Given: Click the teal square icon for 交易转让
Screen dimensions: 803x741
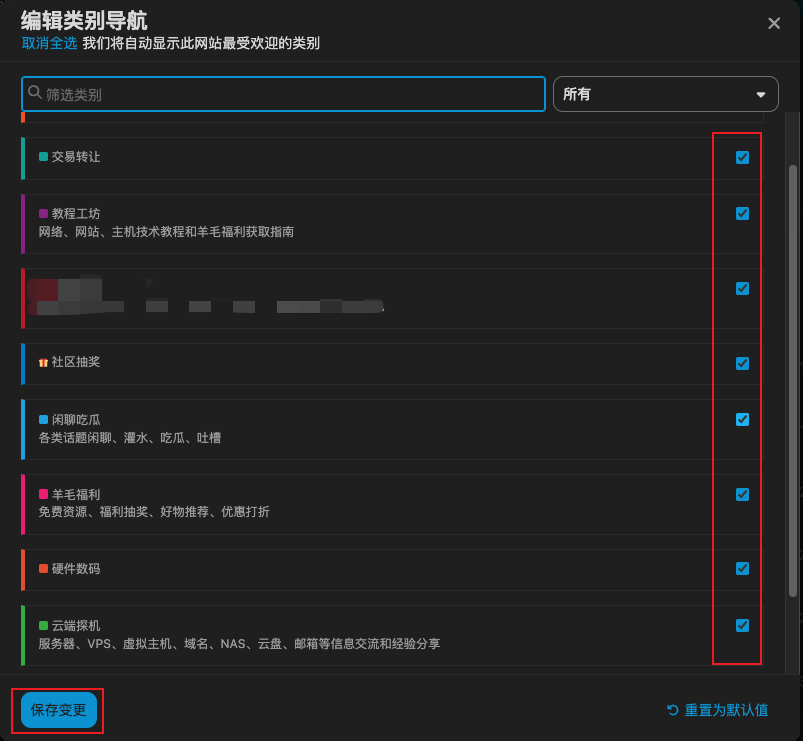Looking at the screenshot, I should [44, 157].
